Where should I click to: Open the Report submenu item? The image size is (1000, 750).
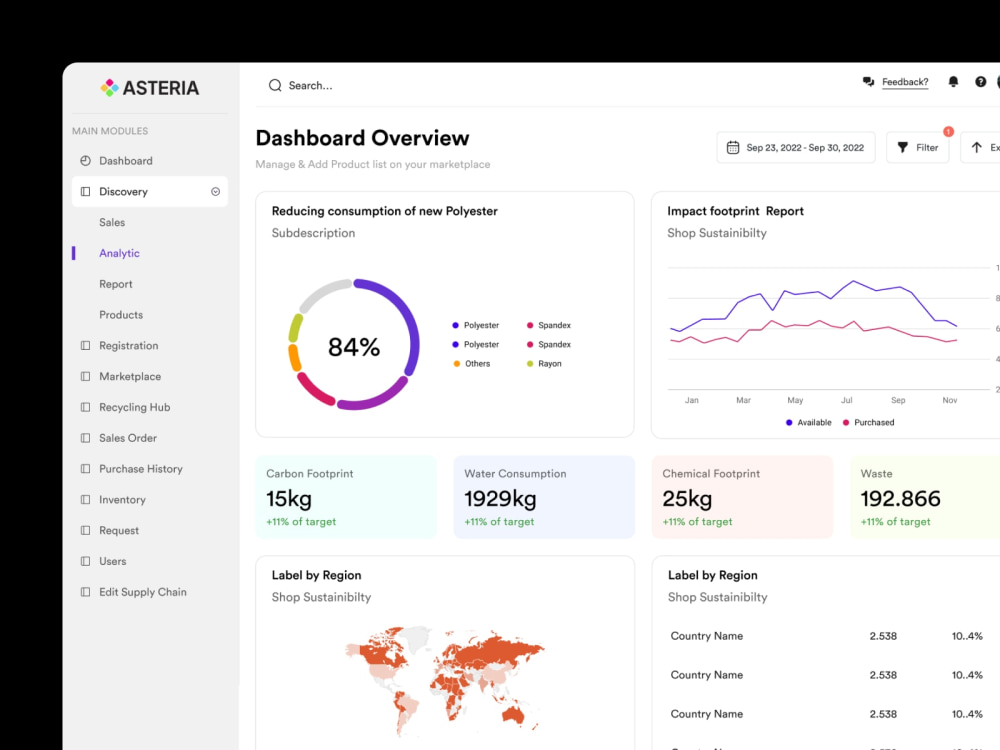[x=115, y=284]
